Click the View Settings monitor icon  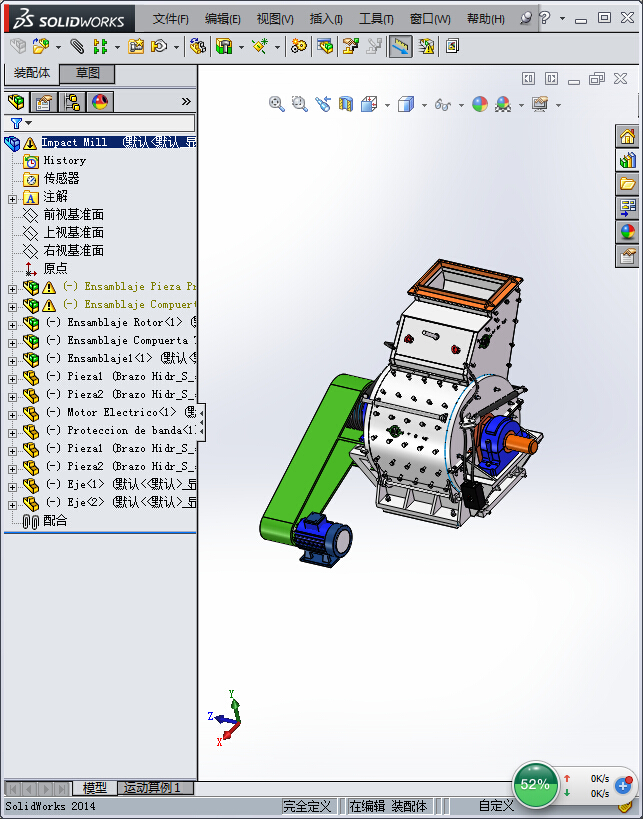coord(540,104)
